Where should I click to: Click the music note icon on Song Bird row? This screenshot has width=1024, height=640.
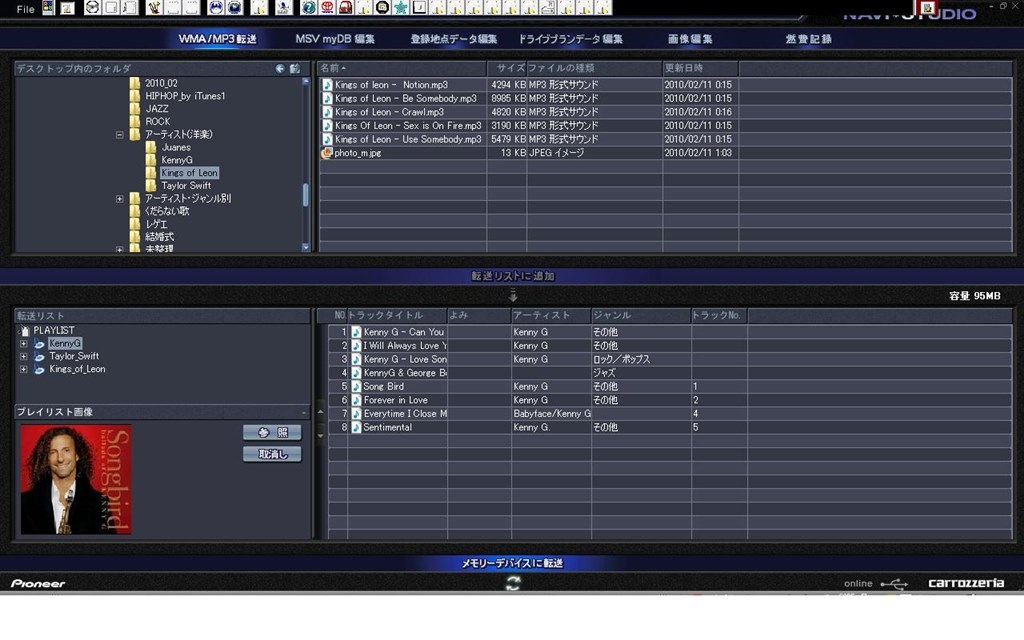354,385
